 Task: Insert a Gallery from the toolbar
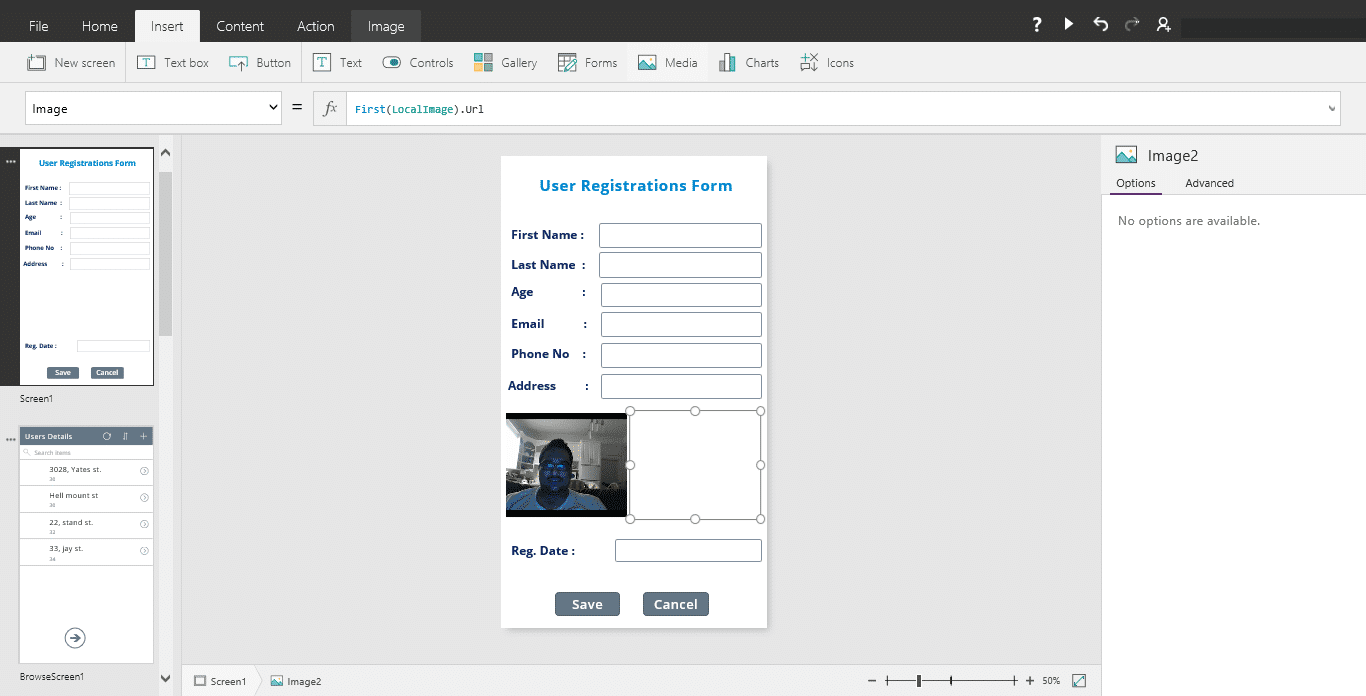pyautogui.click(x=505, y=62)
